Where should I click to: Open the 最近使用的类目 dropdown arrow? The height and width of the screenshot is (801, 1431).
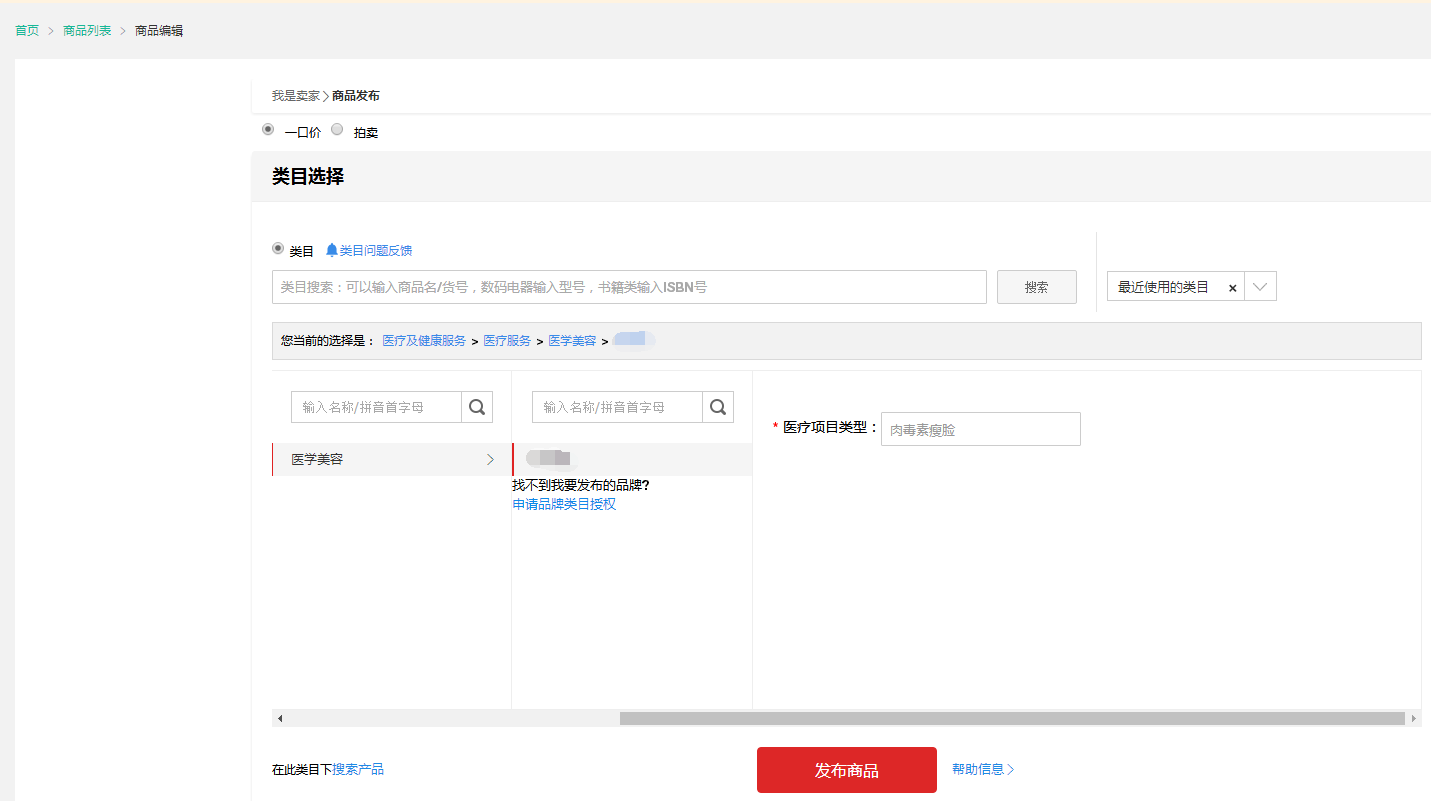click(1260, 287)
